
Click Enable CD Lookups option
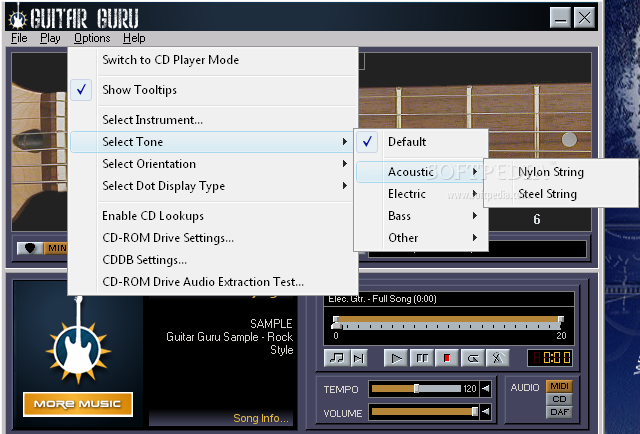click(x=212, y=216)
